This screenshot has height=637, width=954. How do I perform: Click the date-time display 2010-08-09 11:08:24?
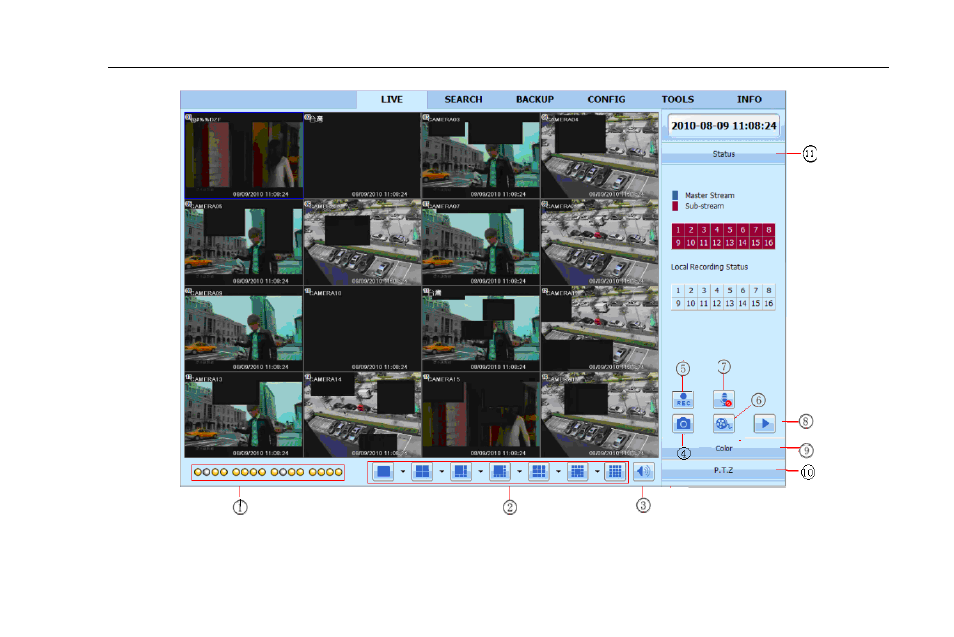[723, 126]
